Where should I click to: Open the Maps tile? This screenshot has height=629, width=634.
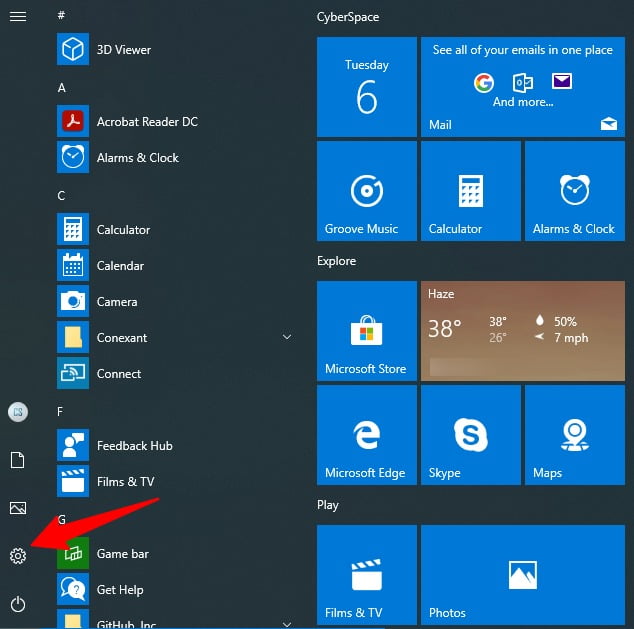(x=575, y=435)
